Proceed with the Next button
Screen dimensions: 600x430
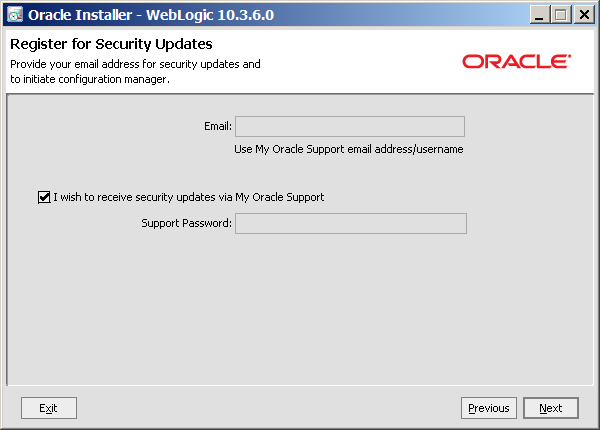551,408
